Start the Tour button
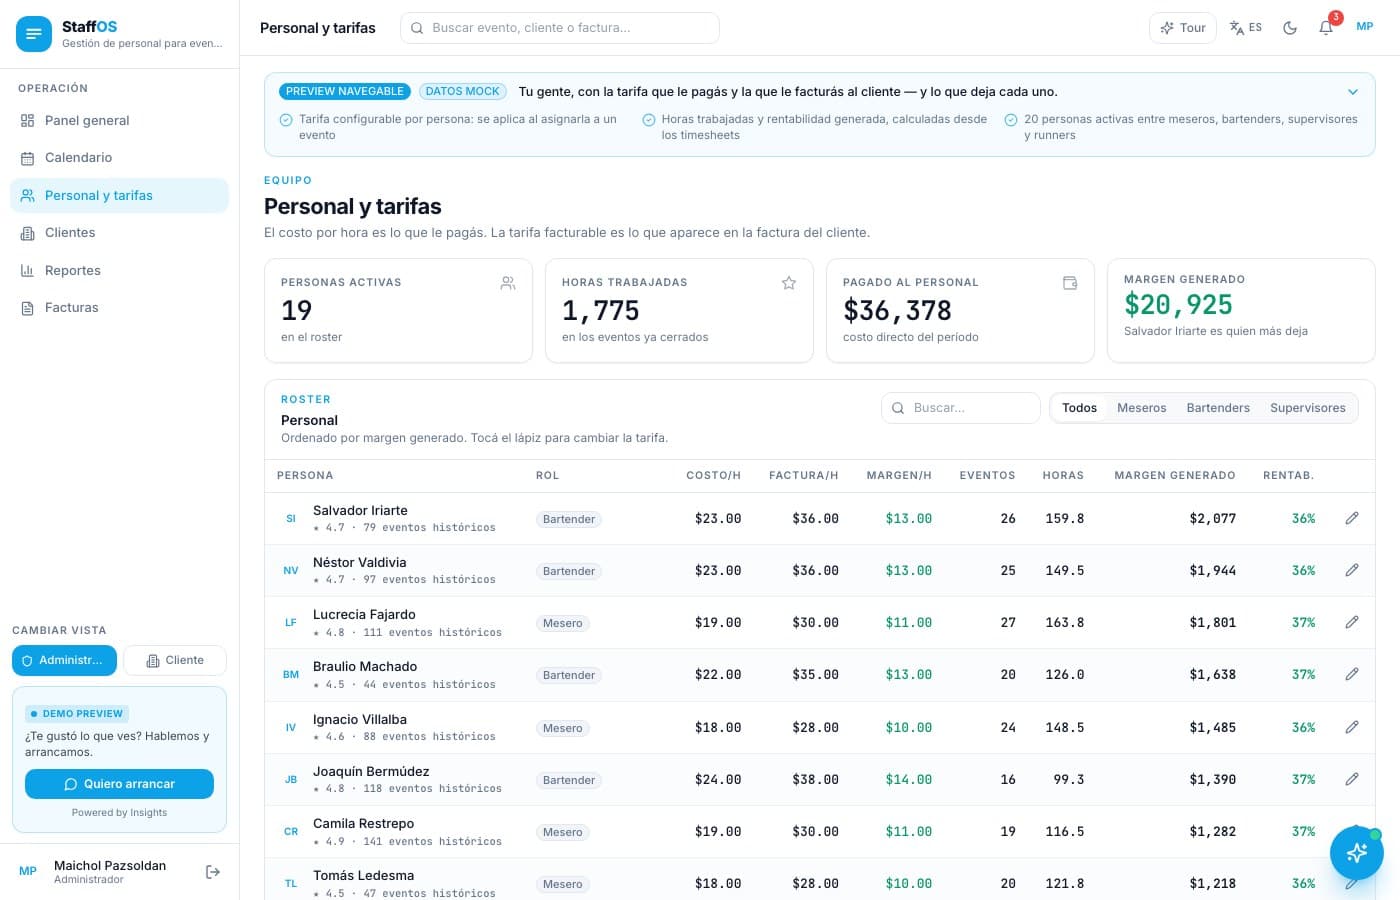This screenshot has height=900, width=1400. click(1183, 28)
